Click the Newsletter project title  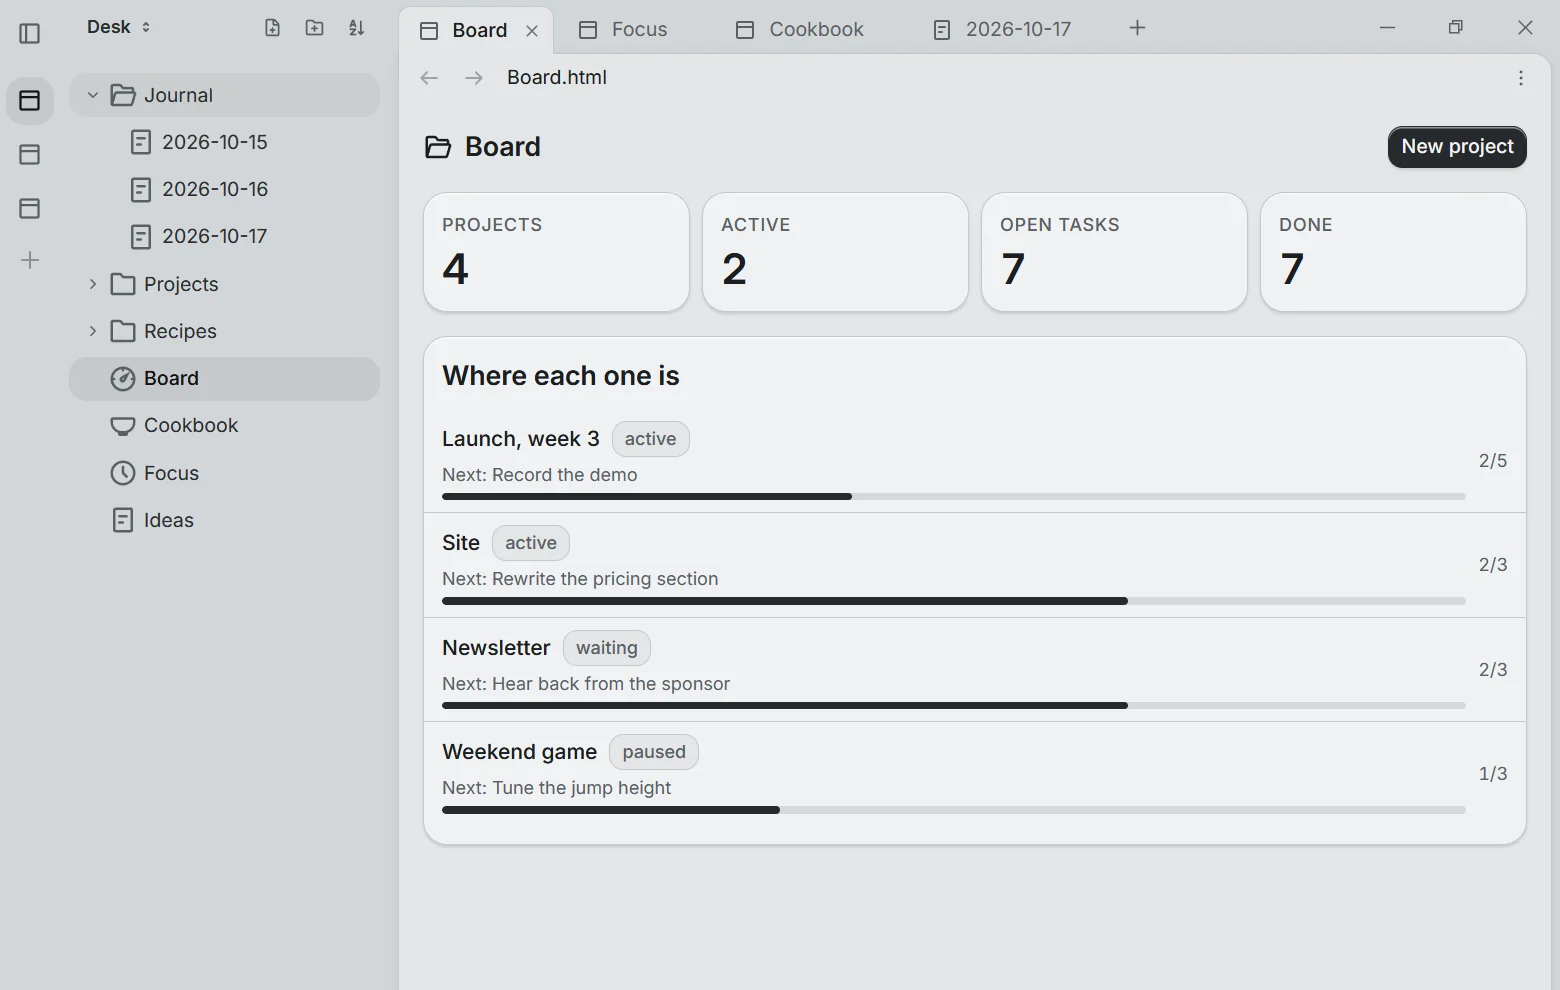point(496,648)
